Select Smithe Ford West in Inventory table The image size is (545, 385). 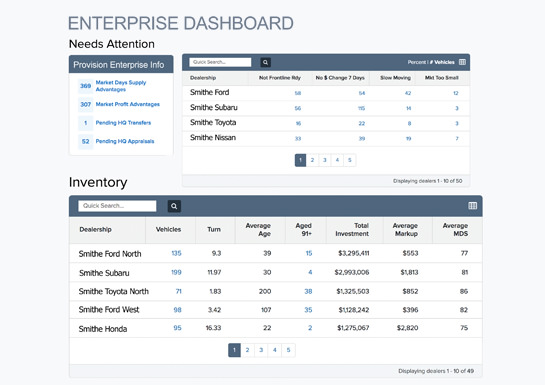pyautogui.click(x=109, y=310)
